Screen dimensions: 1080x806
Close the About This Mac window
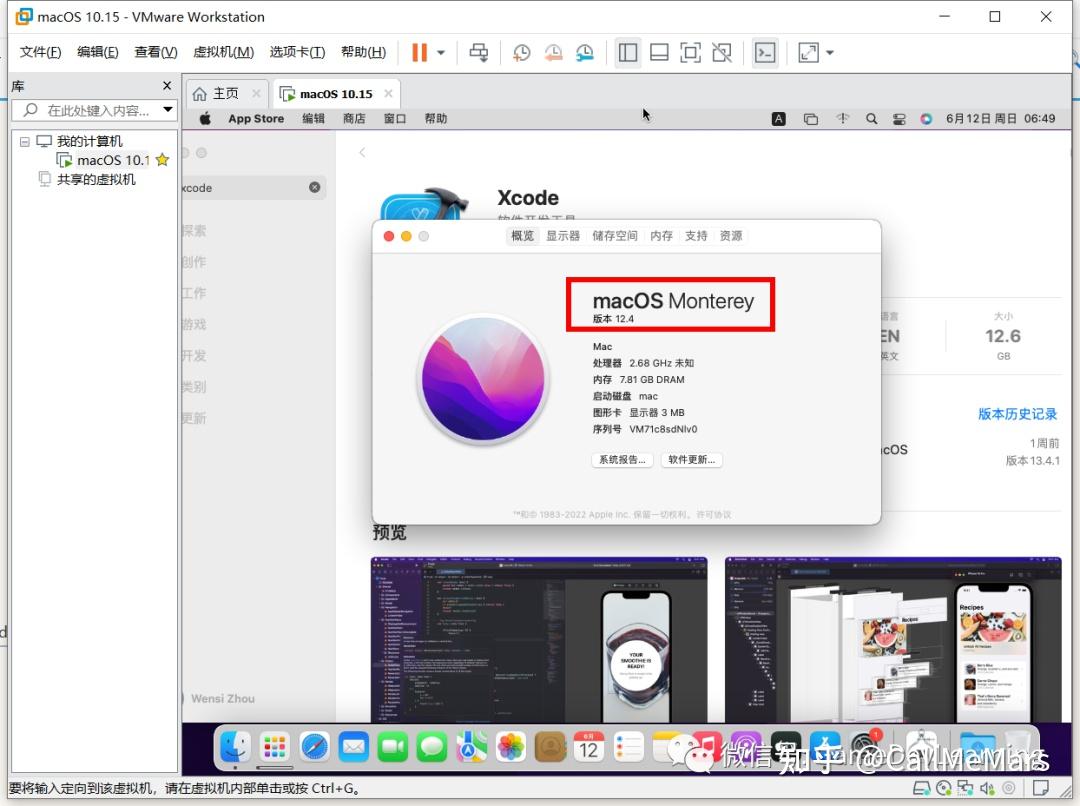[388, 236]
